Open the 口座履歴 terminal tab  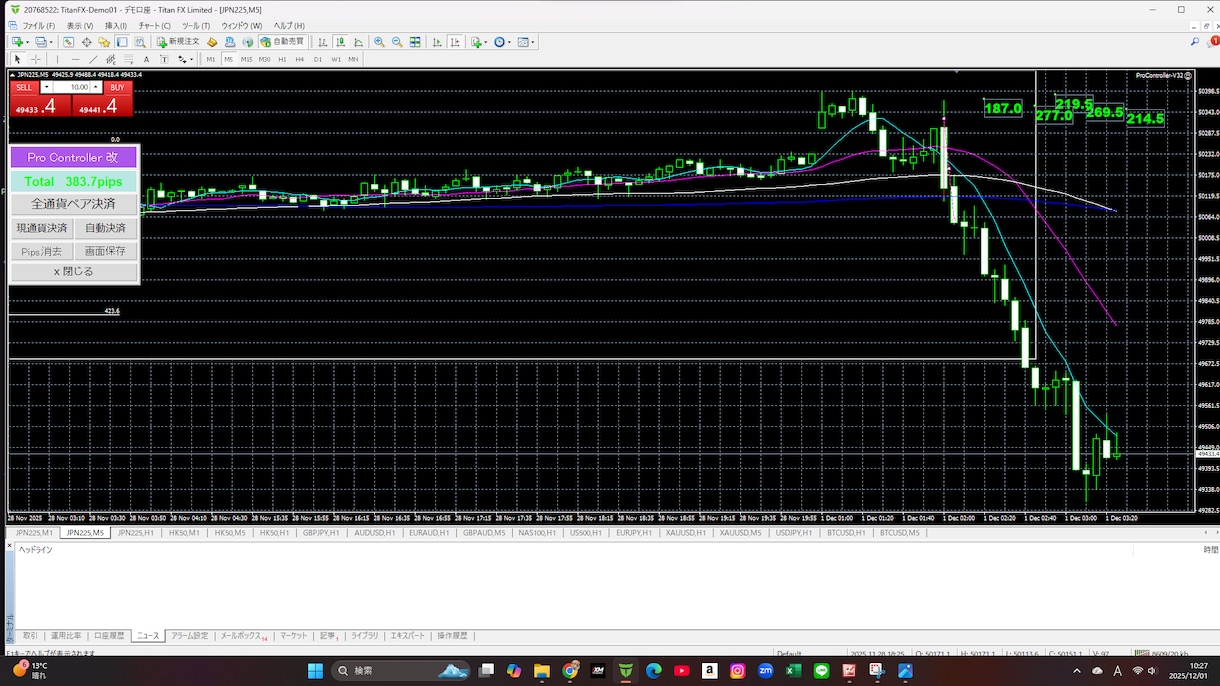tap(108, 635)
